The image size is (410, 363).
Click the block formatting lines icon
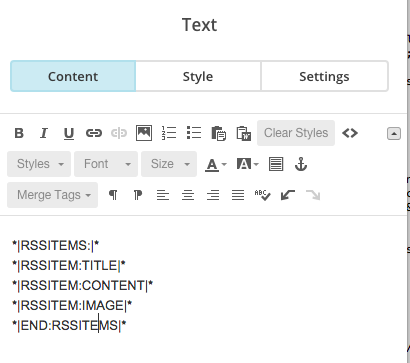[276, 164]
